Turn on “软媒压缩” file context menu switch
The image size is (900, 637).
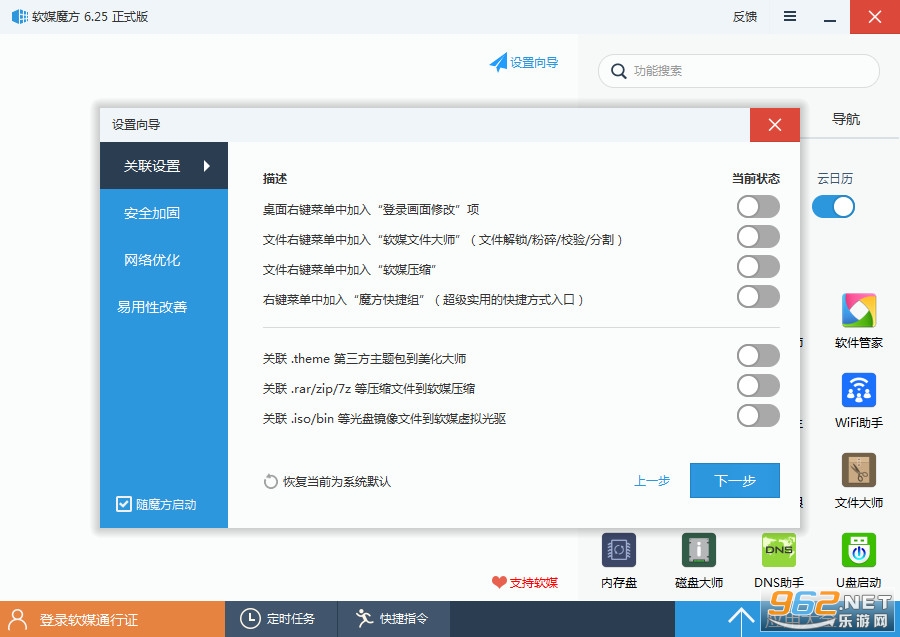pyautogui.click(x=758, y=267)
